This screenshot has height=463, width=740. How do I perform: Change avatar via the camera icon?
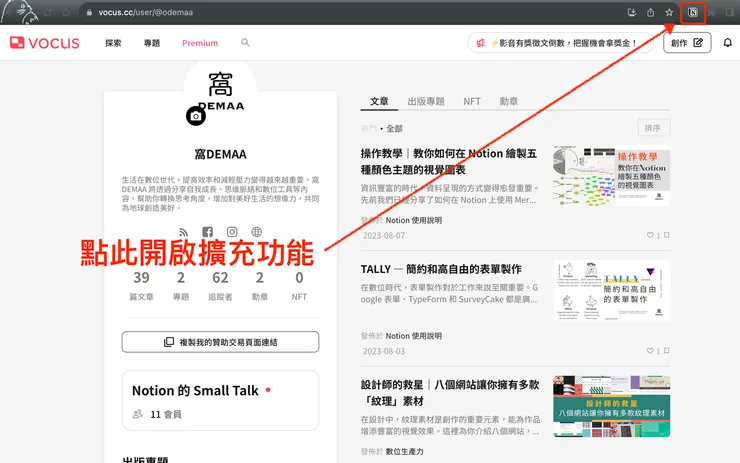(x=196, y=116)
